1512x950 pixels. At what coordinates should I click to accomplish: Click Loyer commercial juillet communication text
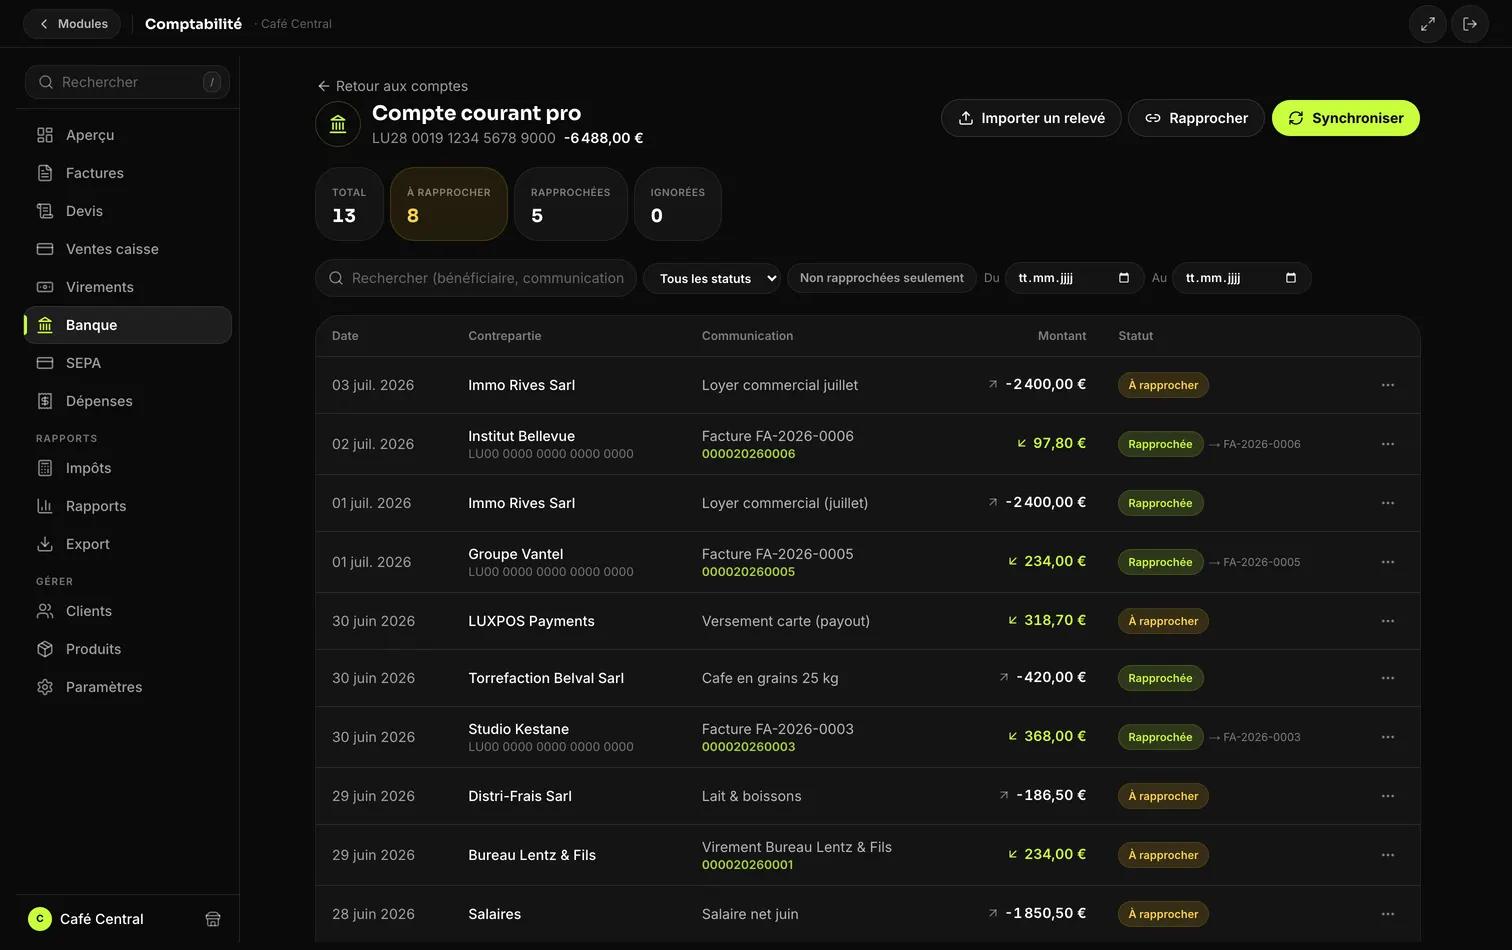(780, 385)
